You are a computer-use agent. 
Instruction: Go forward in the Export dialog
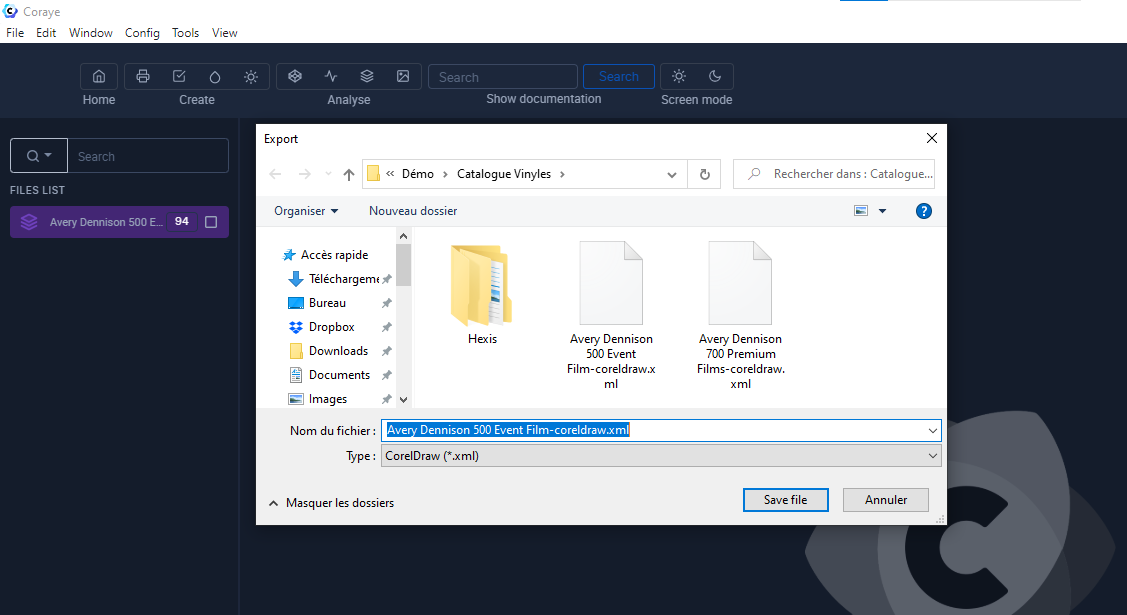coord(305,174)
